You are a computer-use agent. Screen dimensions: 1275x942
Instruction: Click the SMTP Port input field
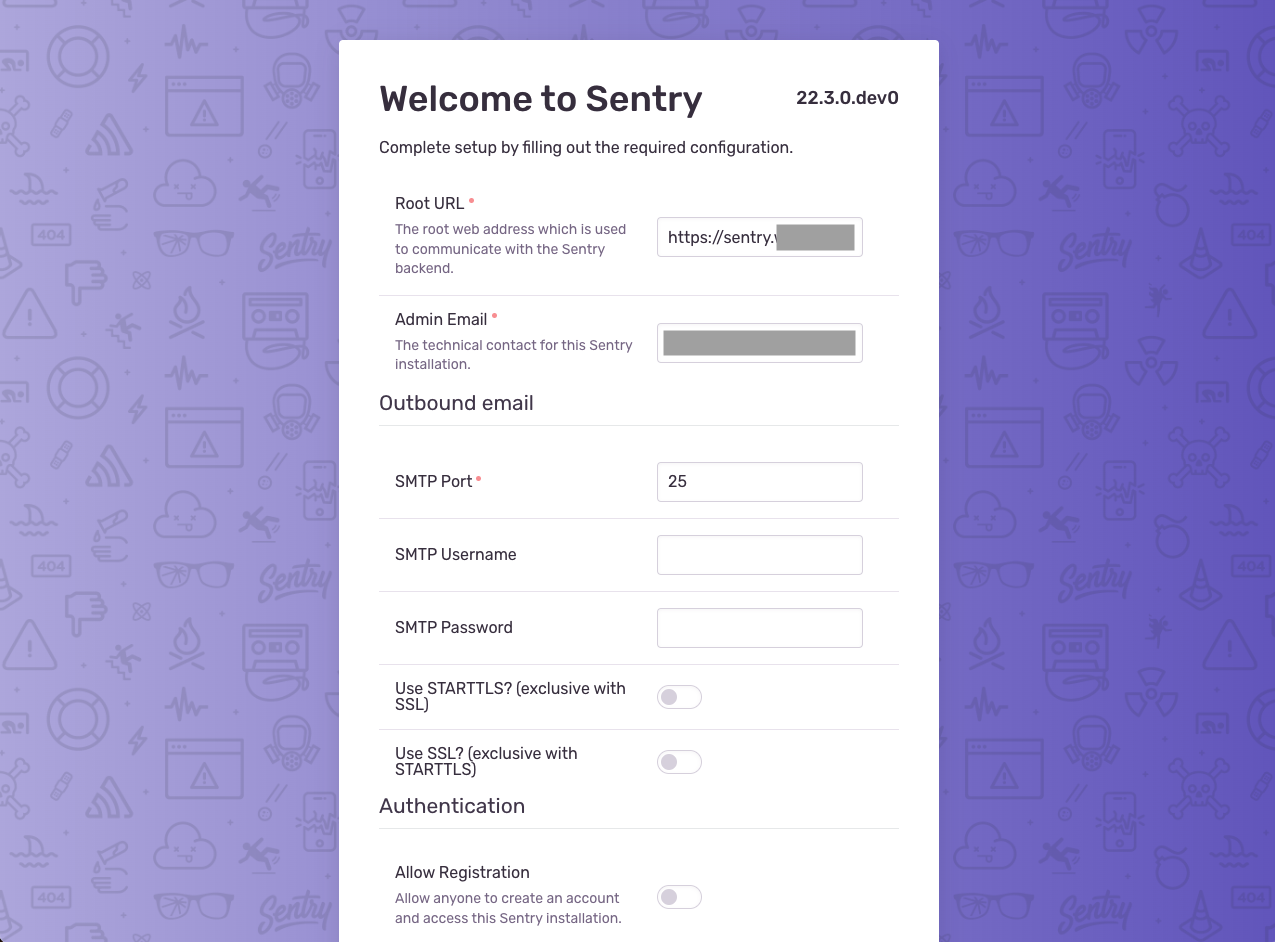759,481
